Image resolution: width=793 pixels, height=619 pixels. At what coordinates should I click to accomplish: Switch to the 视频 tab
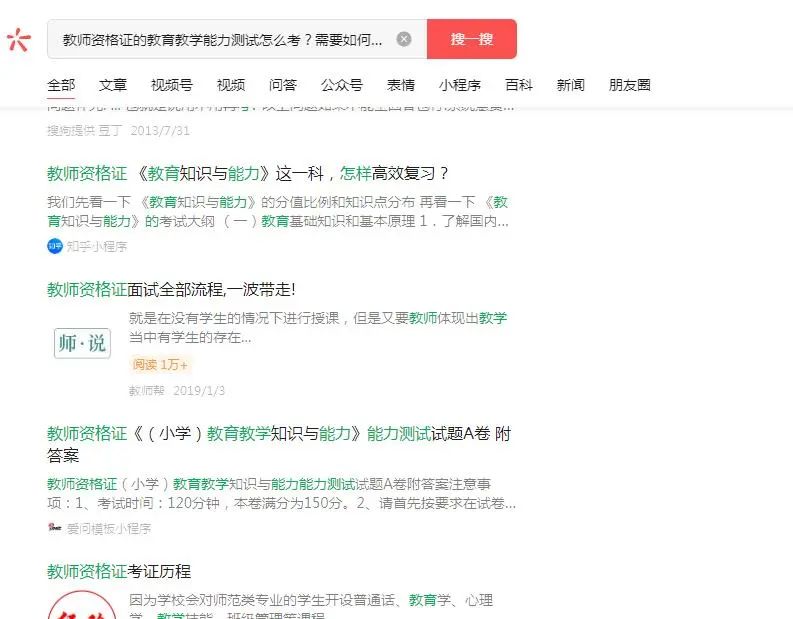(x=231, y=85)
